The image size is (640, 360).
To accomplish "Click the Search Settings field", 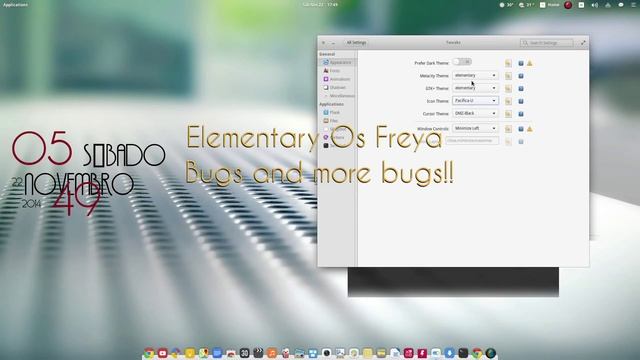I will (x=547, y=42).
